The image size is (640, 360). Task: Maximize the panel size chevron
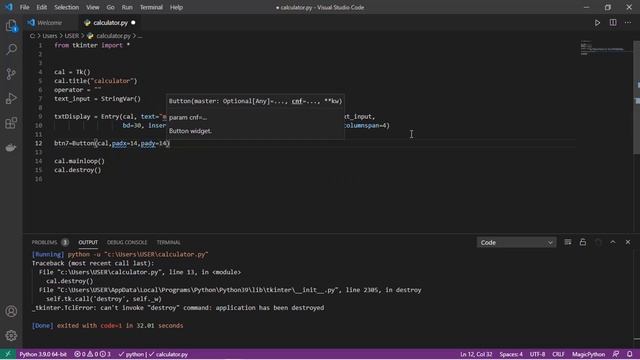click(x=613, y=242)
